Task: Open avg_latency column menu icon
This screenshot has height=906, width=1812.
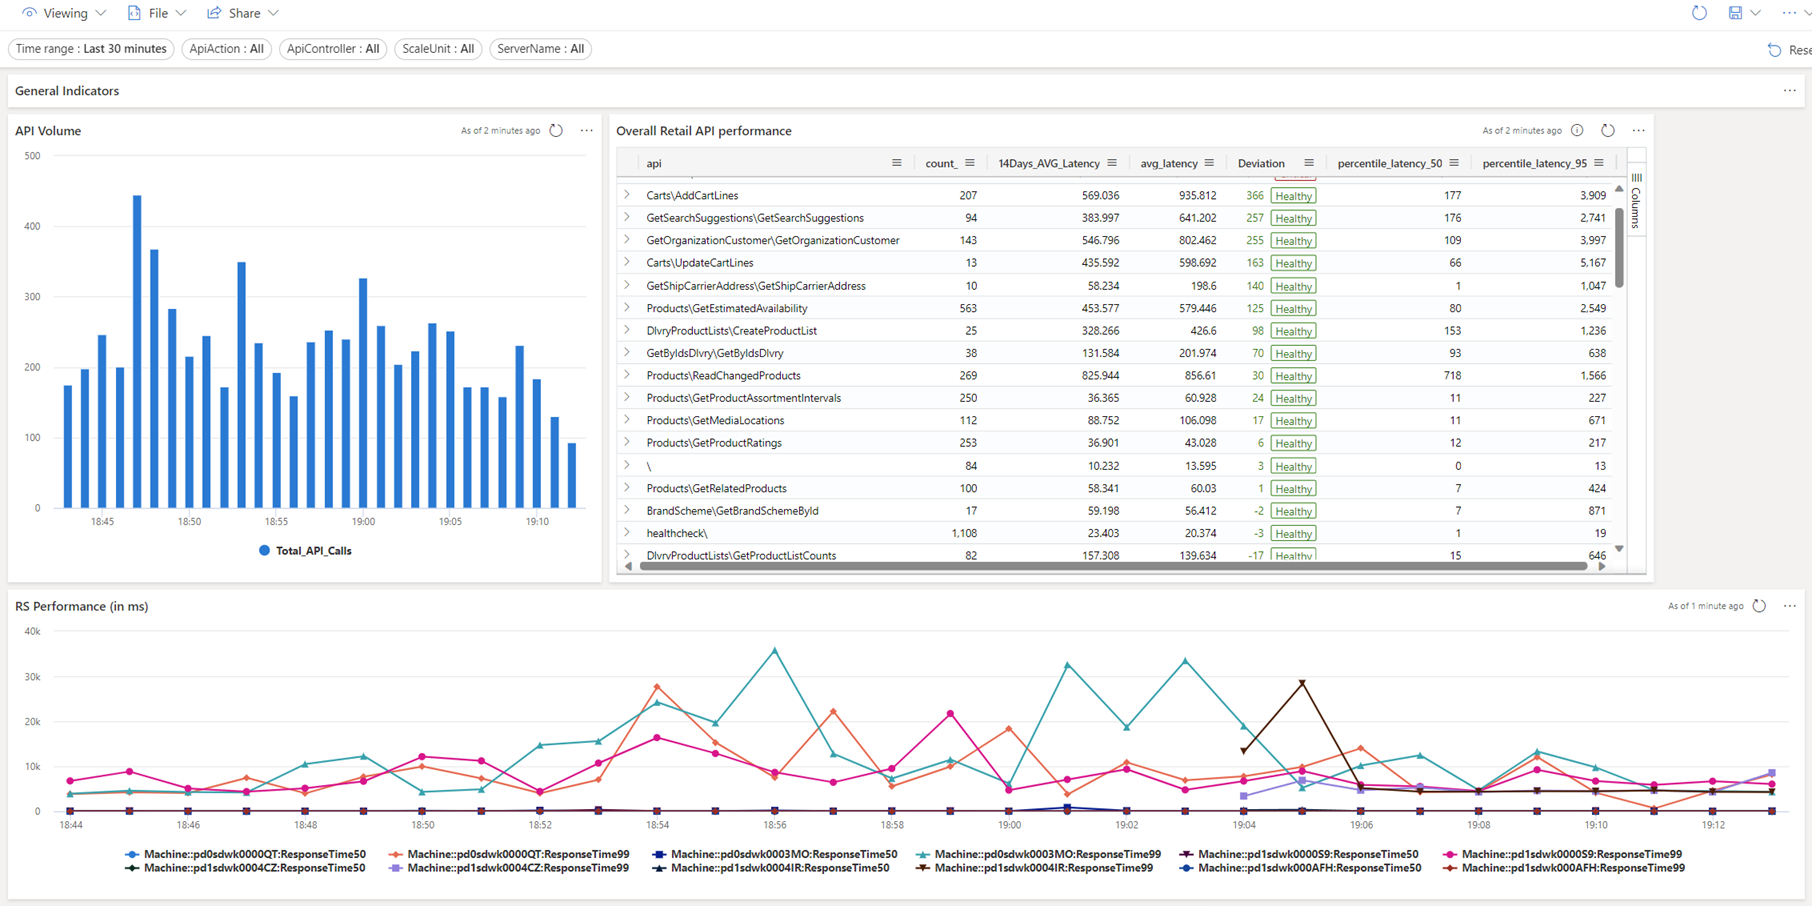Action: pos(1209,163)
